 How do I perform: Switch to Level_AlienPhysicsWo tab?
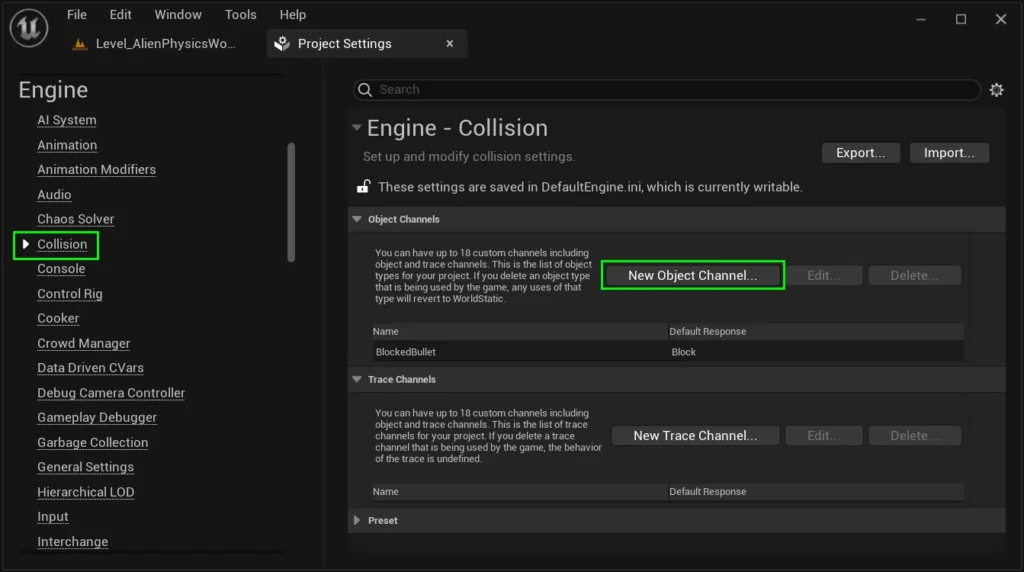pos(160,44)
